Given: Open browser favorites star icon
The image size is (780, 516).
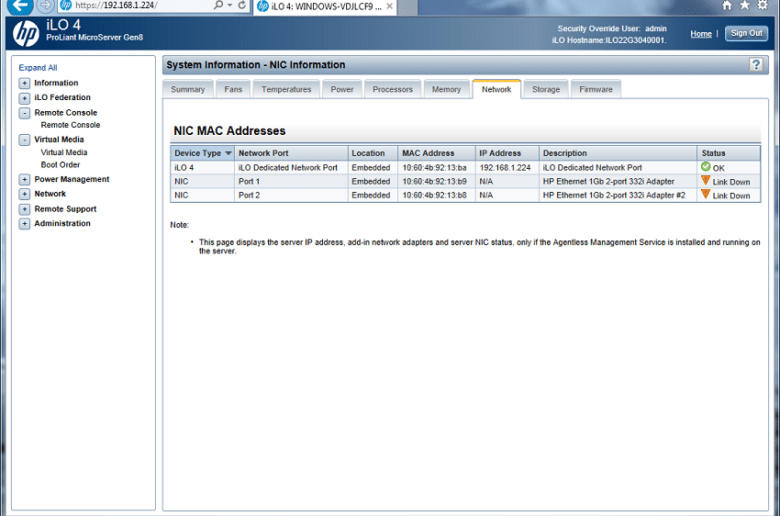Looking at the screenshot, I should click(745, 5).
